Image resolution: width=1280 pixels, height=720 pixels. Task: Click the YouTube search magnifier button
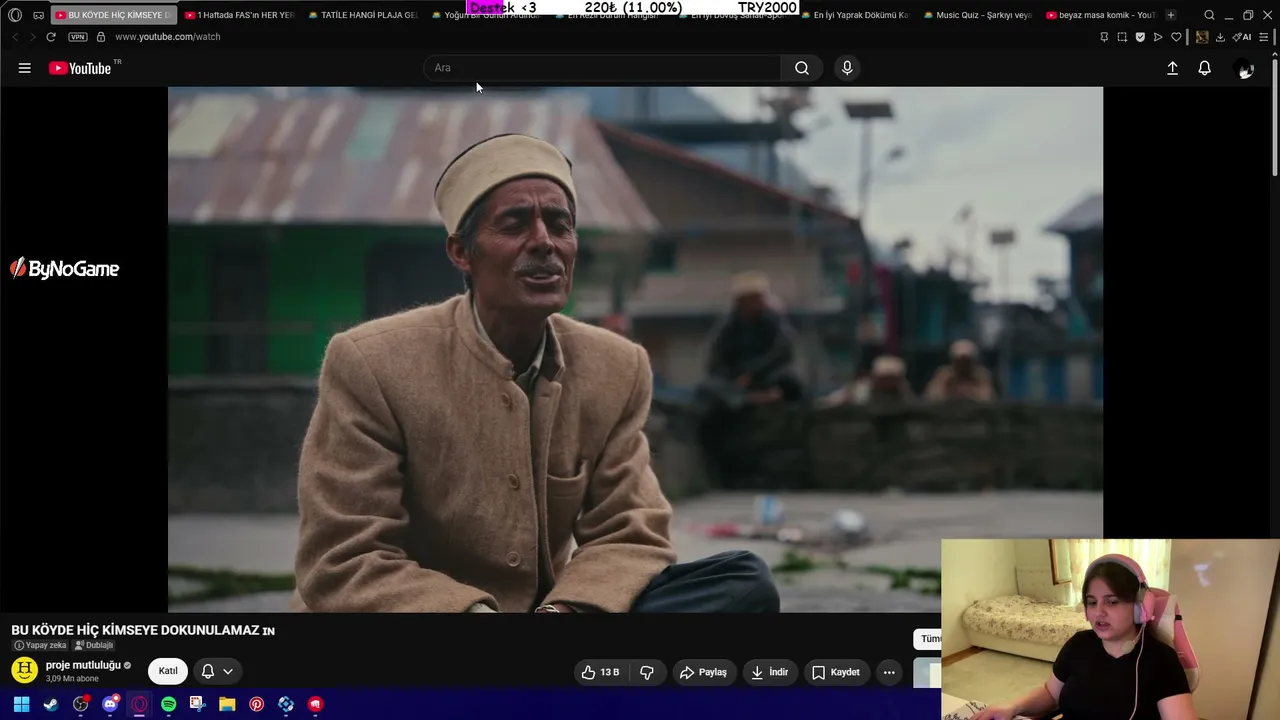[x=802, y=68]
